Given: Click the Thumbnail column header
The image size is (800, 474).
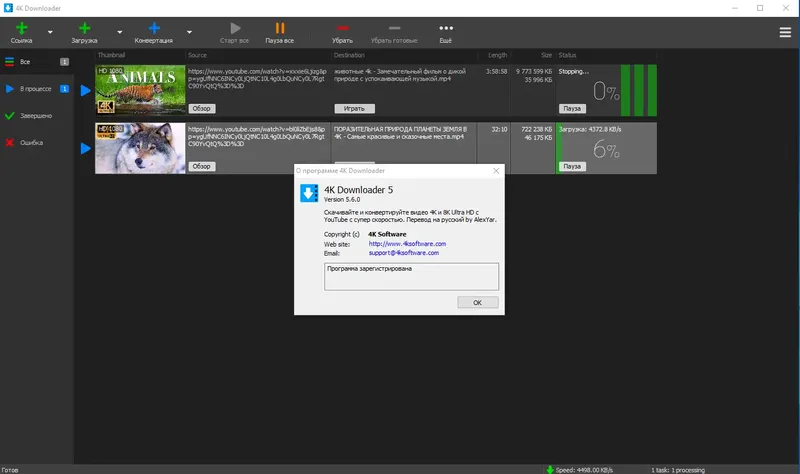Looking at the screenshot, I should click(111, 55).
